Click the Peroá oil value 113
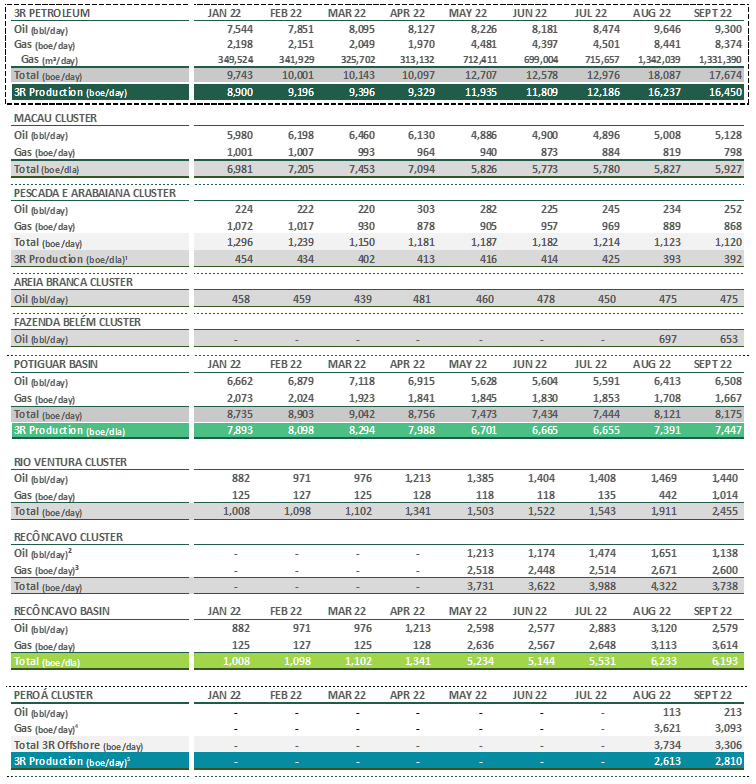The height and width of the screenshot is (784, 756). 672,712
